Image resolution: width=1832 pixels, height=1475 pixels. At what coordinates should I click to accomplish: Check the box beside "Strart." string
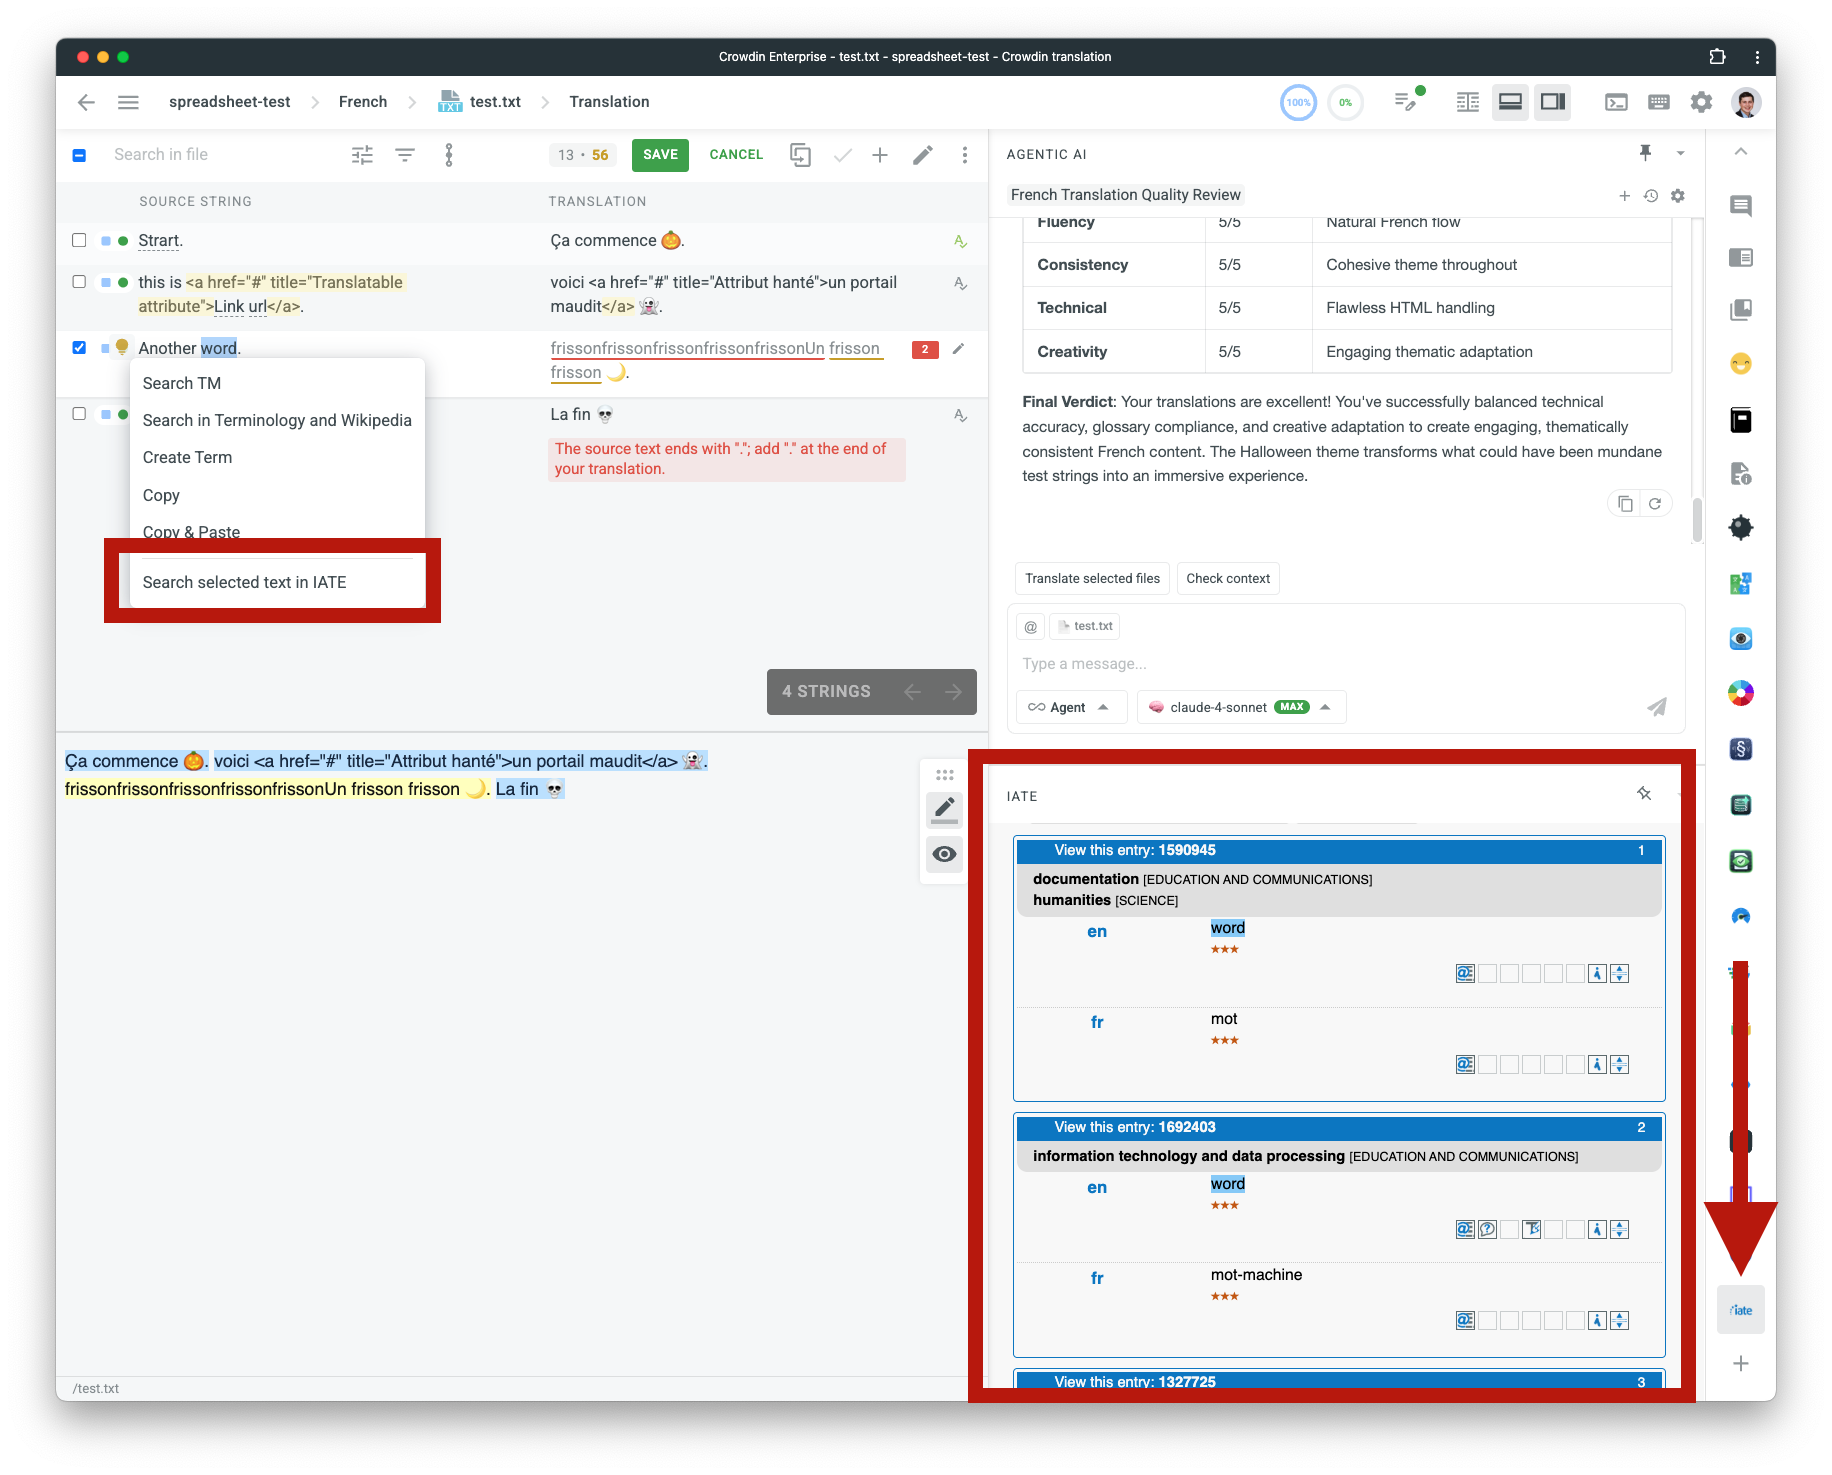click(x=79, y=240)
